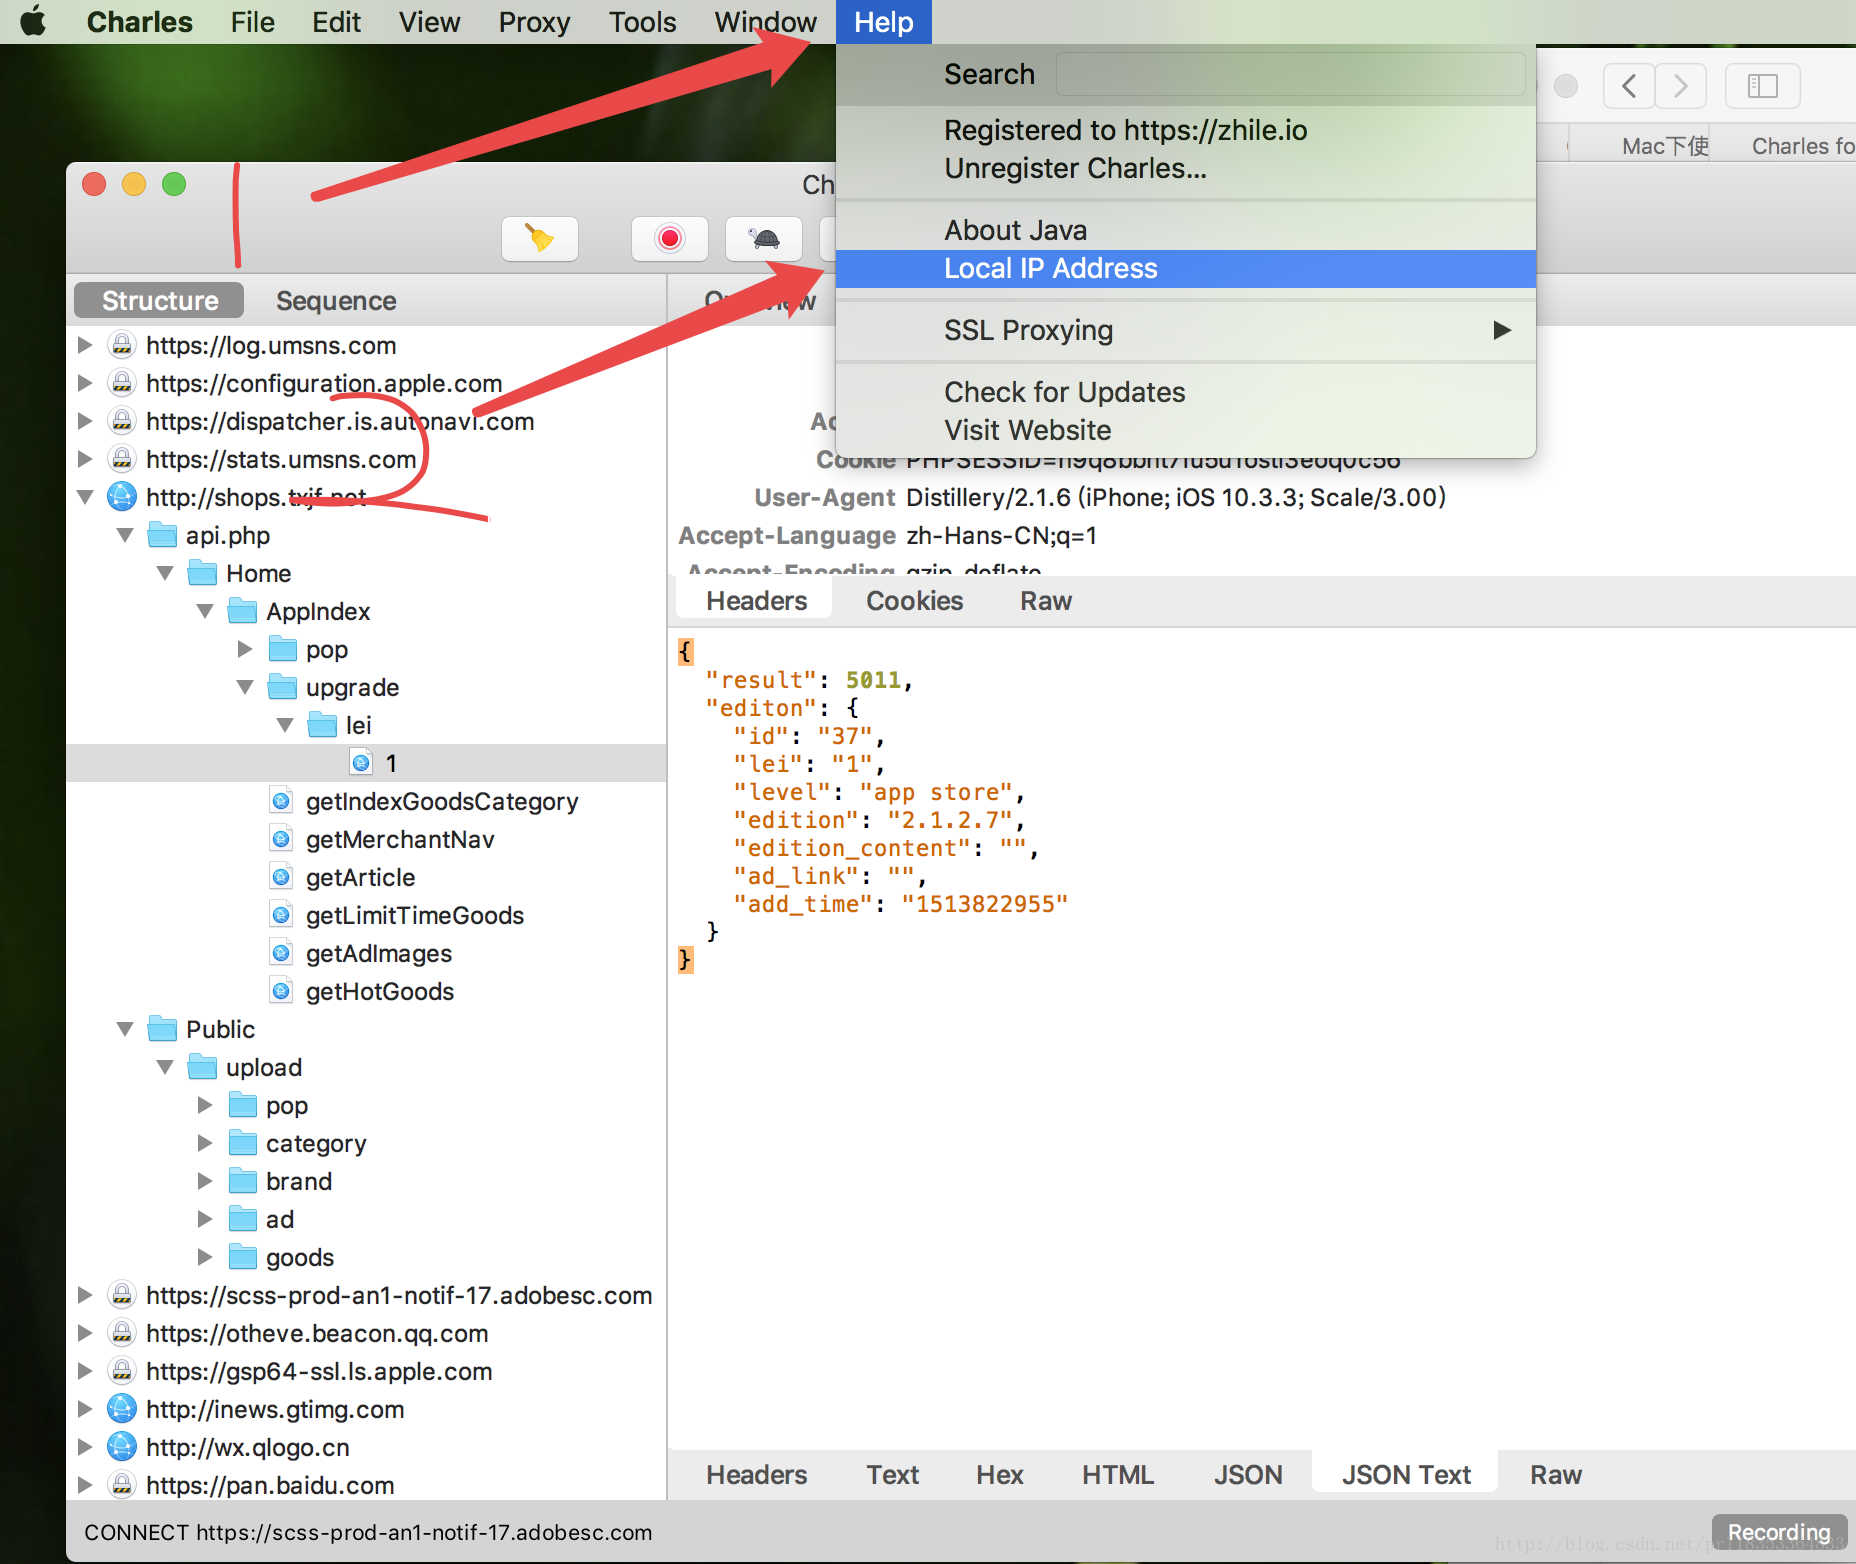Expand the goods folder under upload
The width and height of the screenshot is (1856, 1564).
(205, 1257)
